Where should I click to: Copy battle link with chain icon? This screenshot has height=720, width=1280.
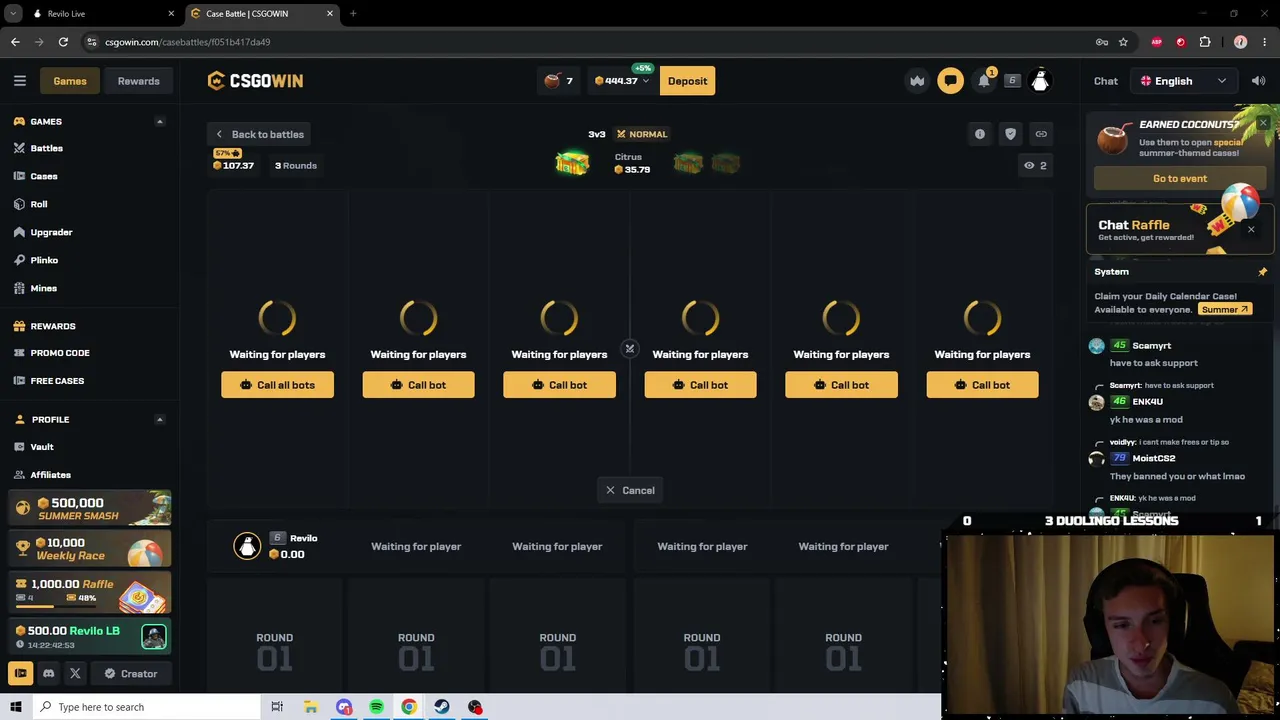(1041, 134)
